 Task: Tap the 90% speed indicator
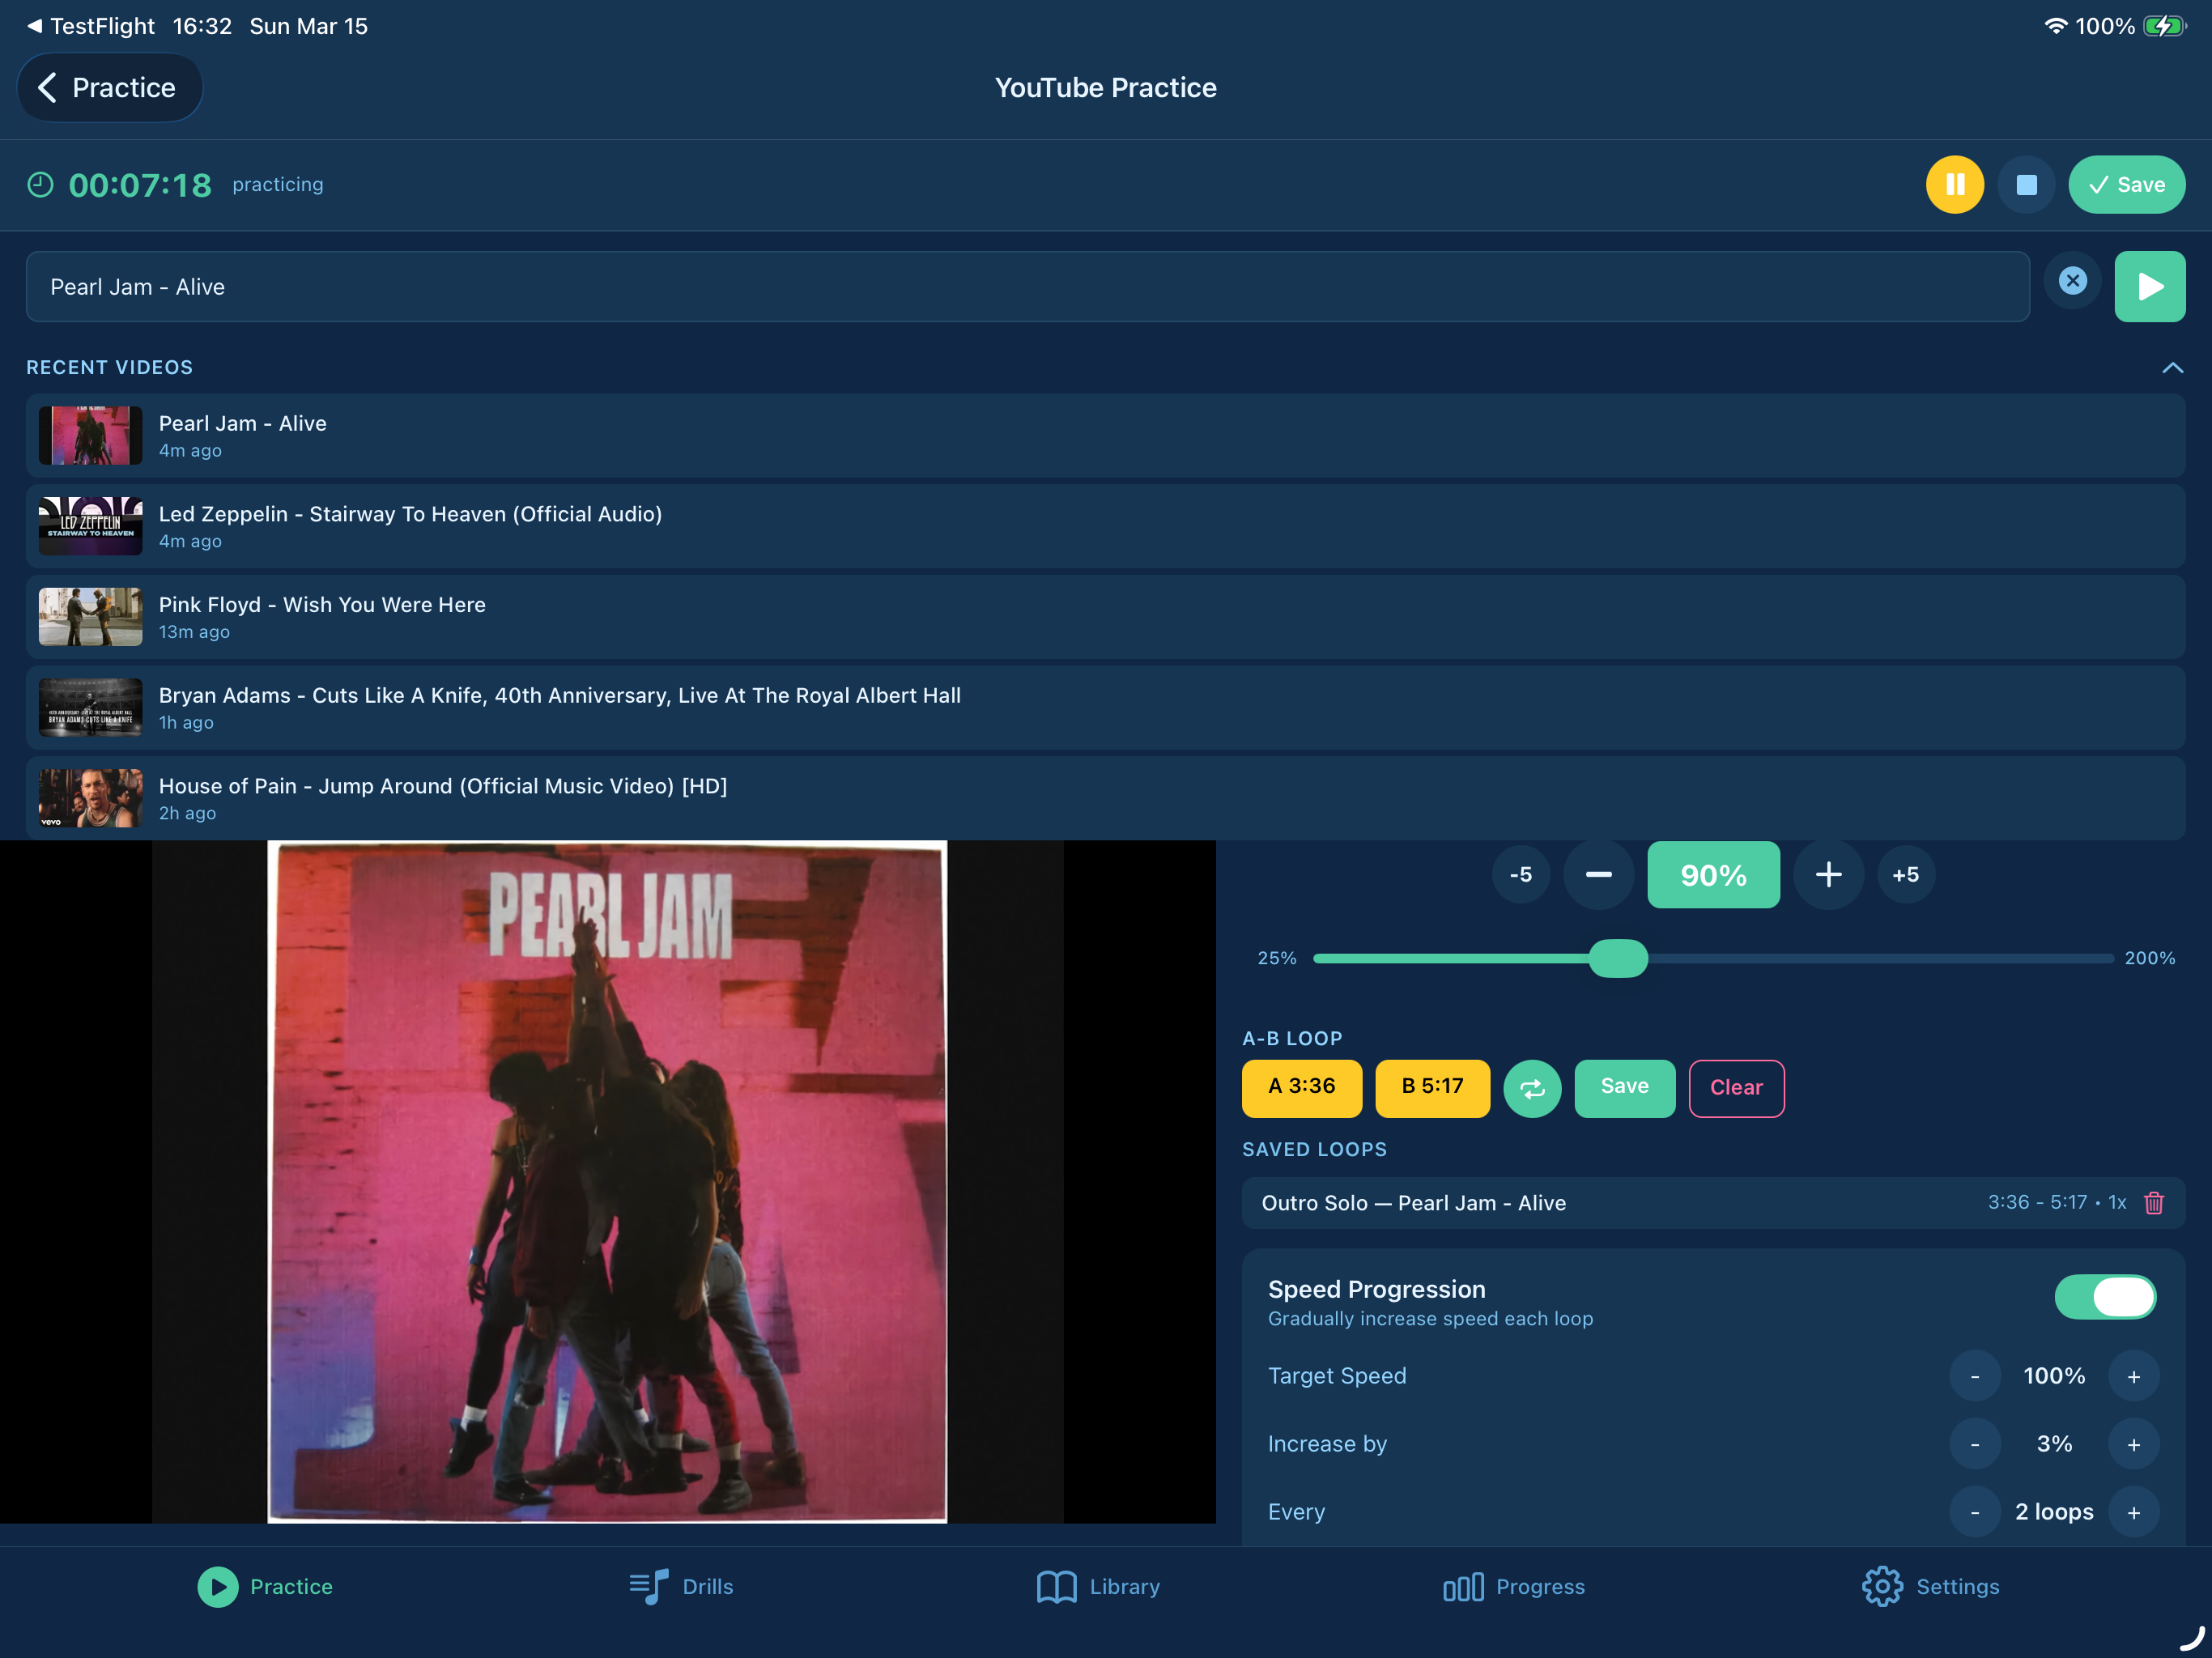(x=1713, y=875)
